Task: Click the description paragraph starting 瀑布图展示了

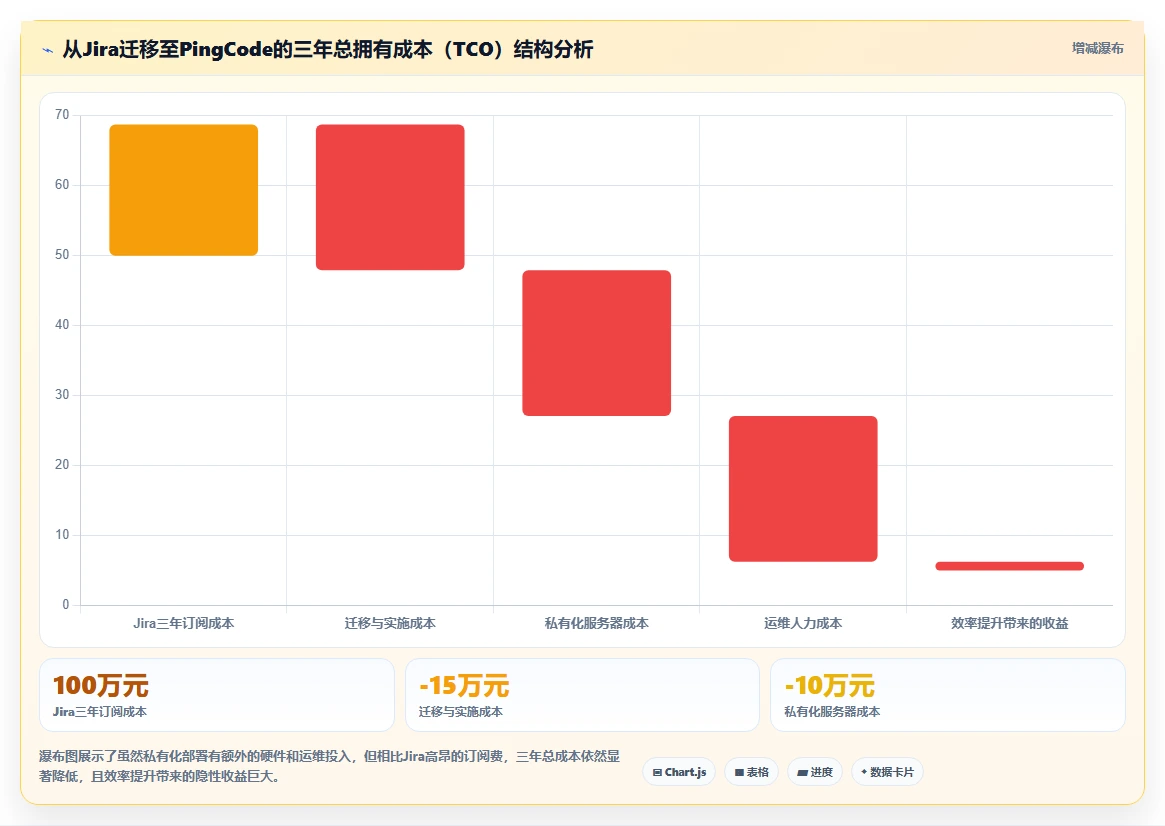Action: (329, 766)
